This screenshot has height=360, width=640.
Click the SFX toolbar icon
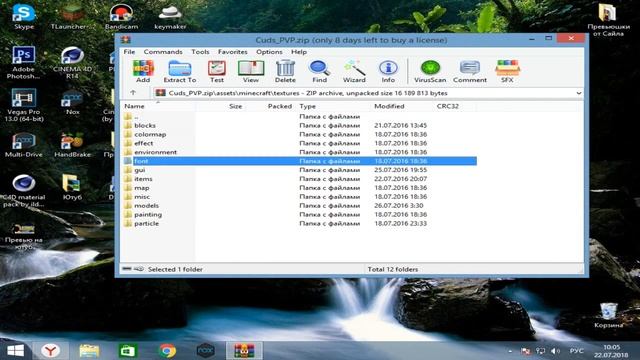pyautogui.click(x=507, y=71)
